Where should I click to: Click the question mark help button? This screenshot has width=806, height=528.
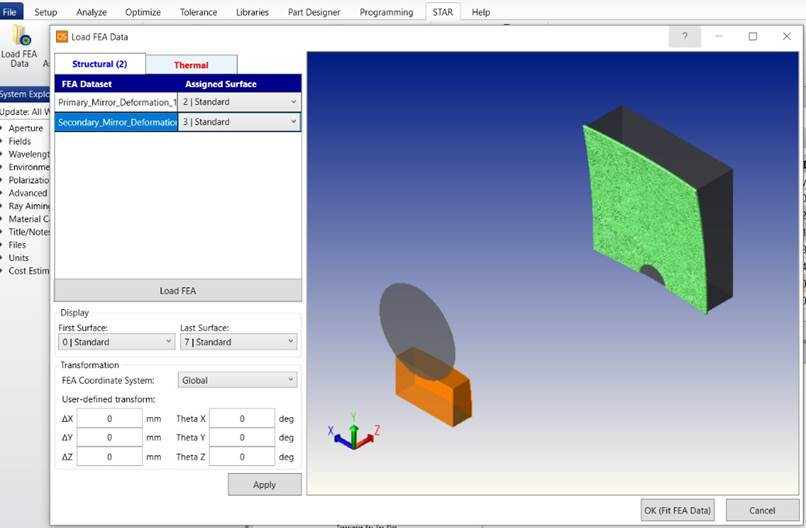point(684,36)
